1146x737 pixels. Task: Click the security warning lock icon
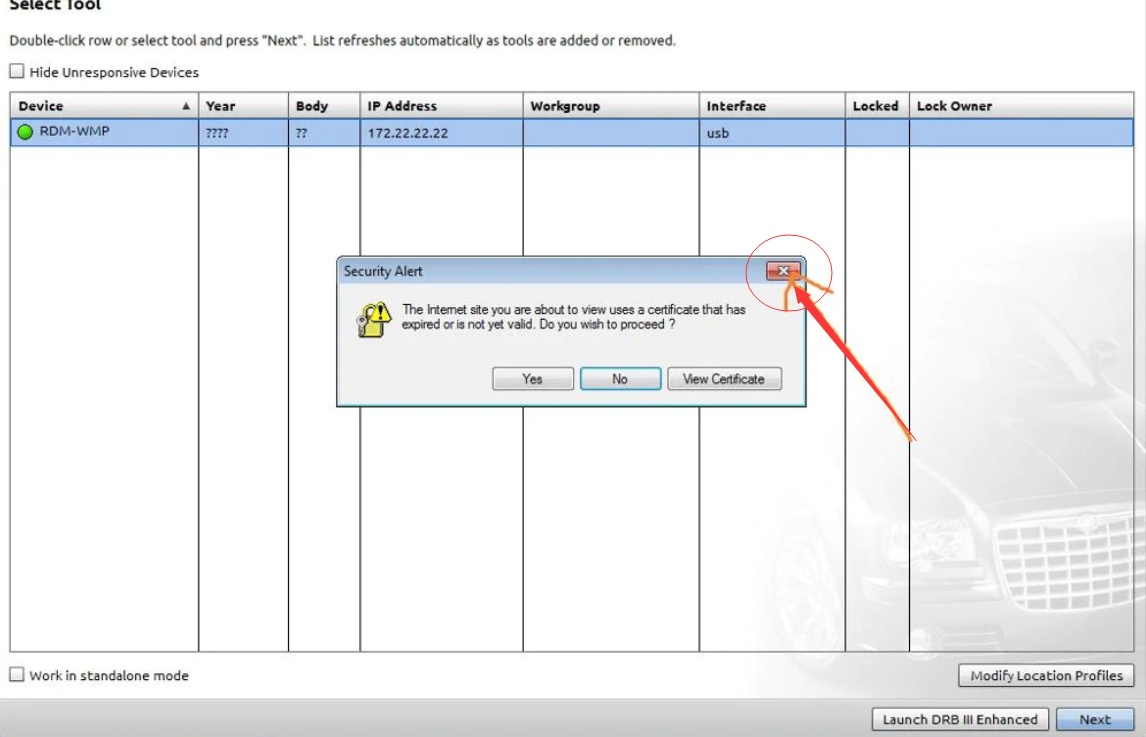[x=373, y=320]
